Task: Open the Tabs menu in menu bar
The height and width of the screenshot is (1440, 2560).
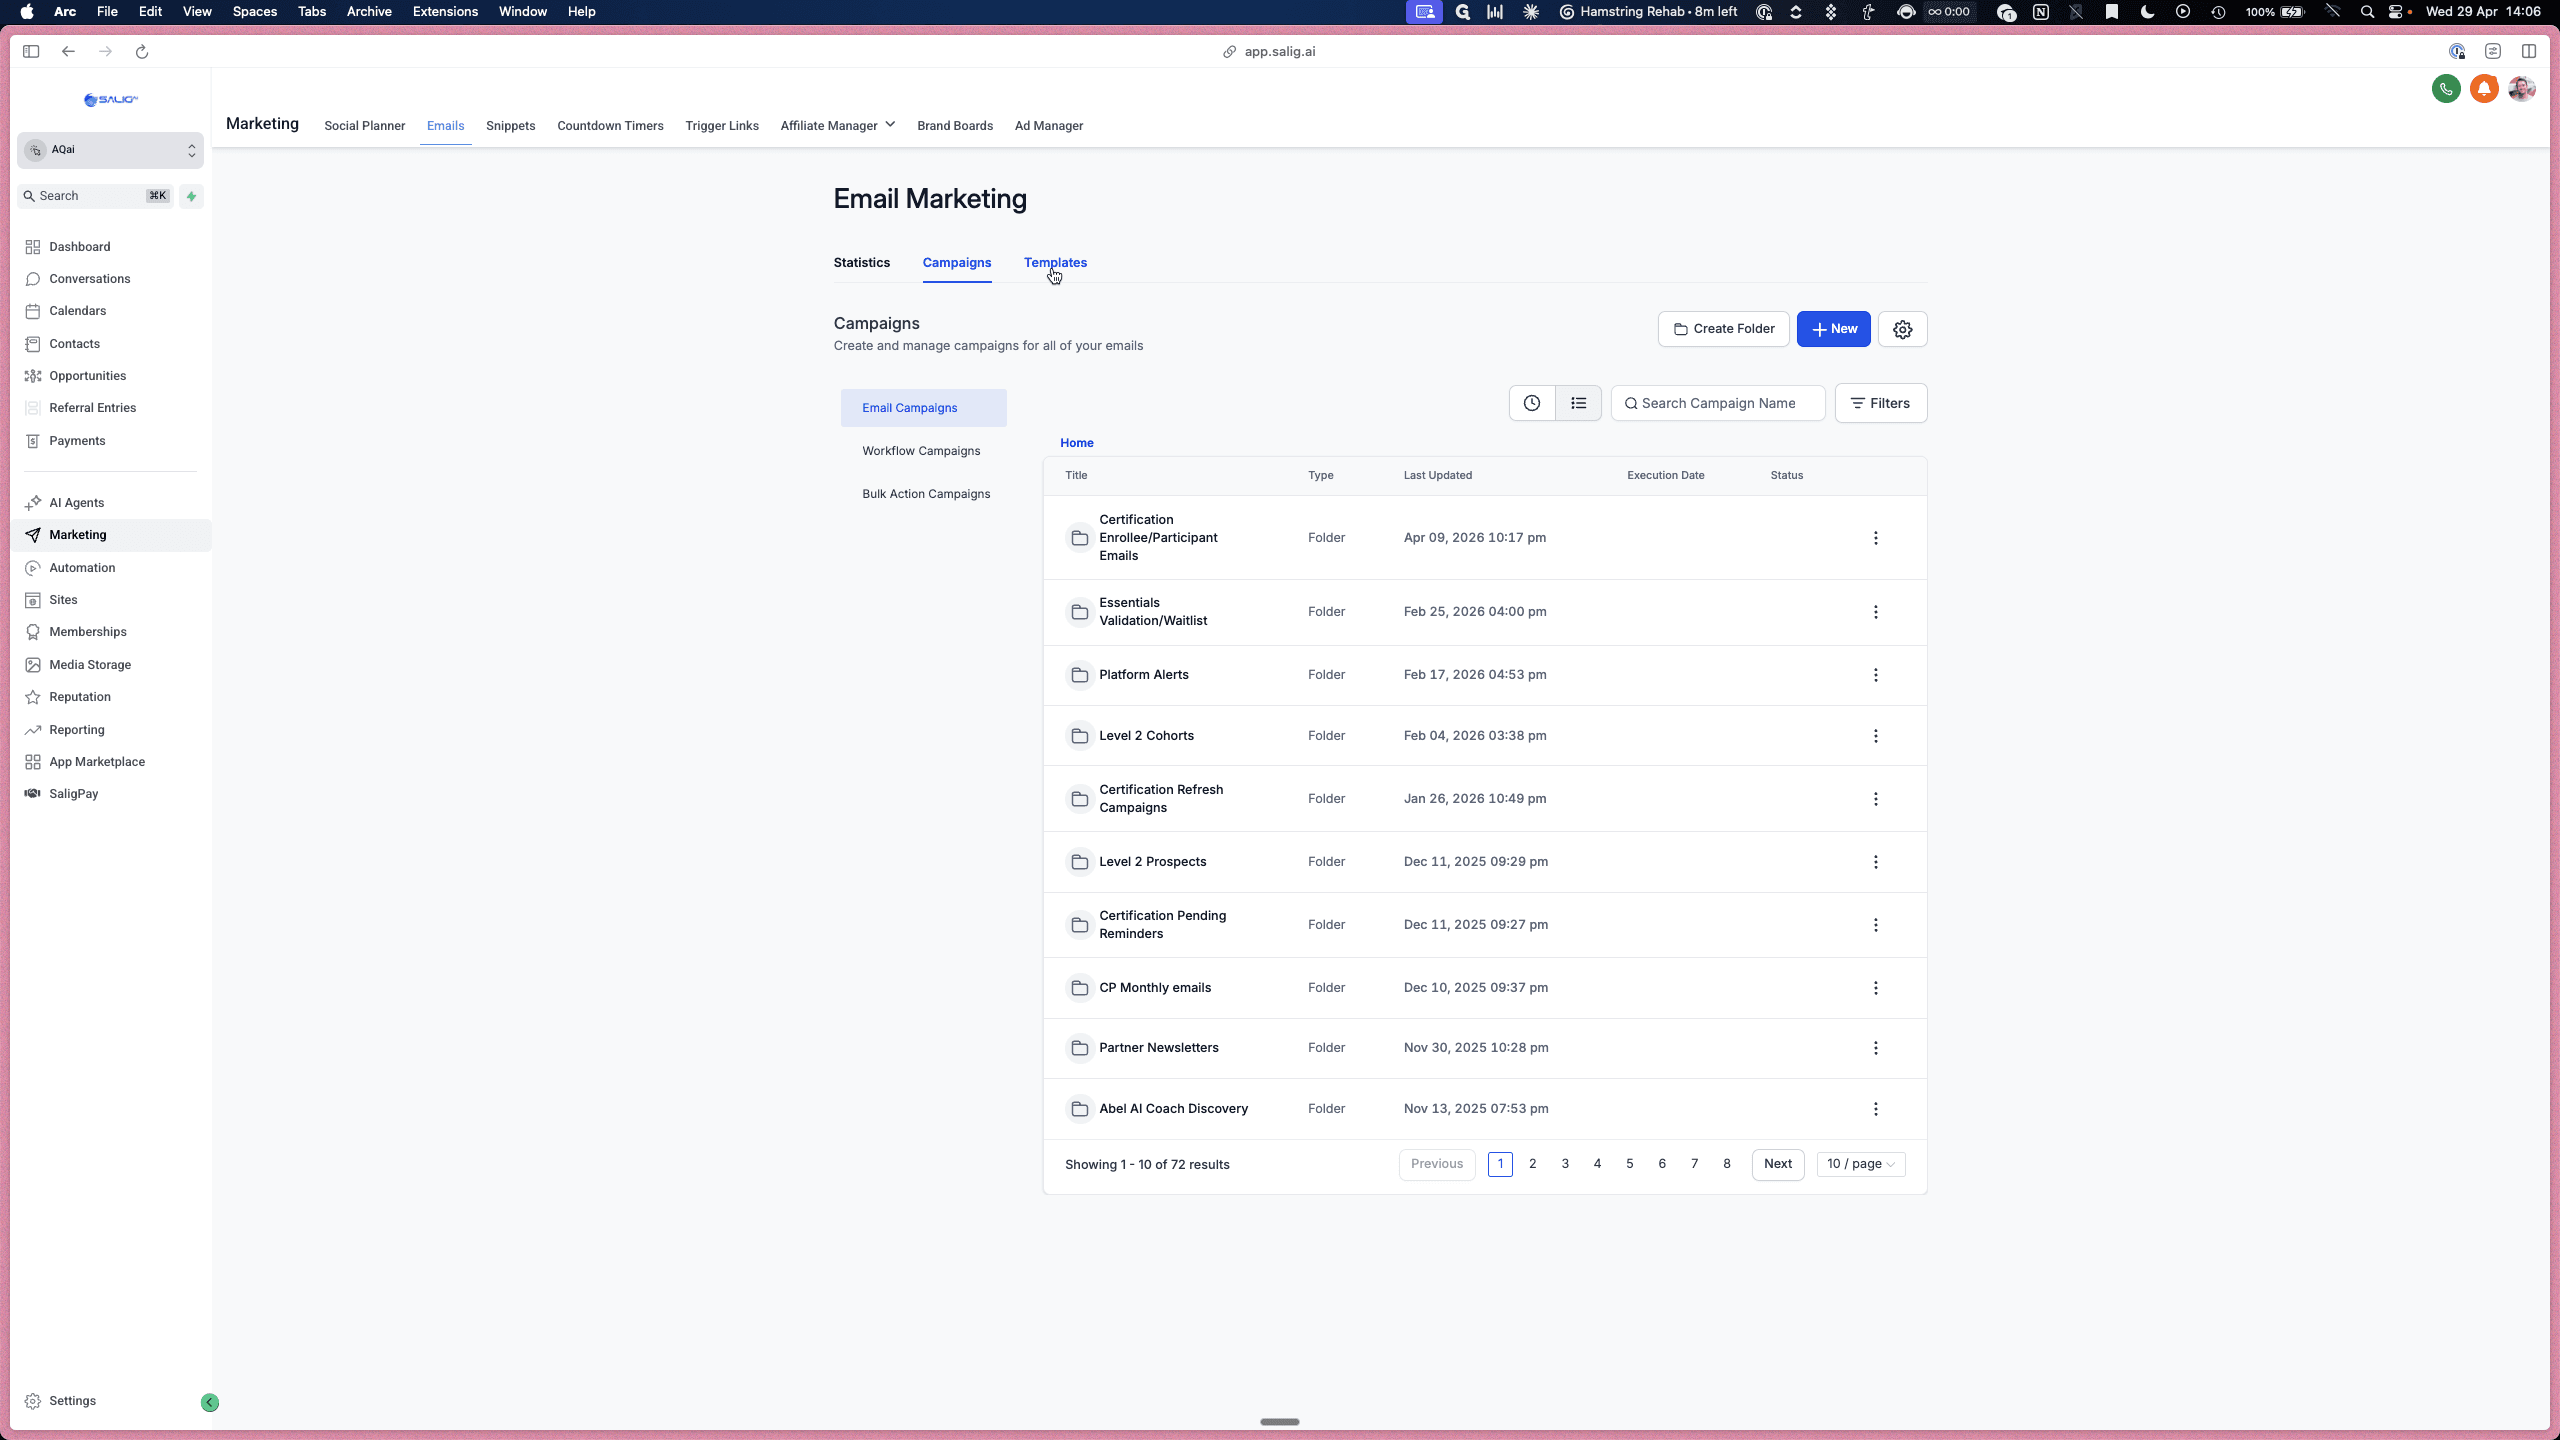Action: point(312,12)
